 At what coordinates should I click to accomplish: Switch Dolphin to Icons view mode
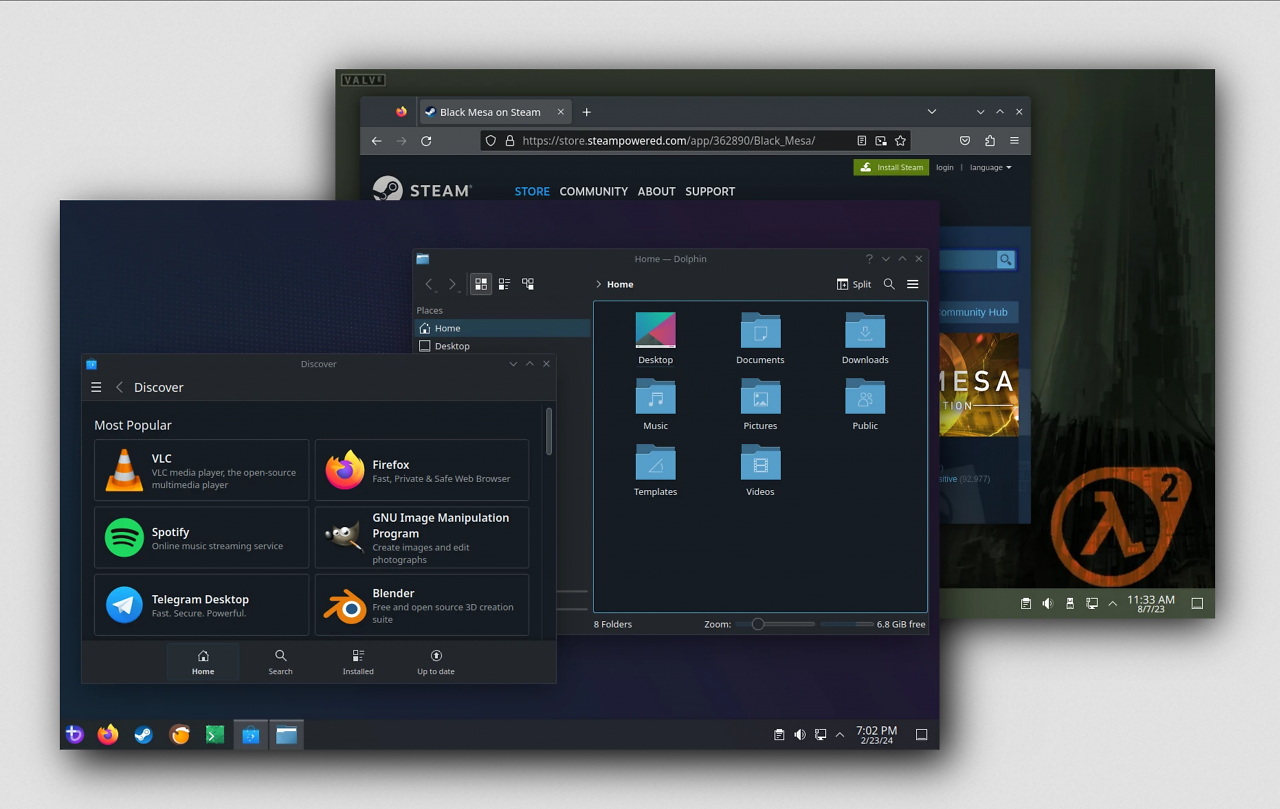click(481, 284)
